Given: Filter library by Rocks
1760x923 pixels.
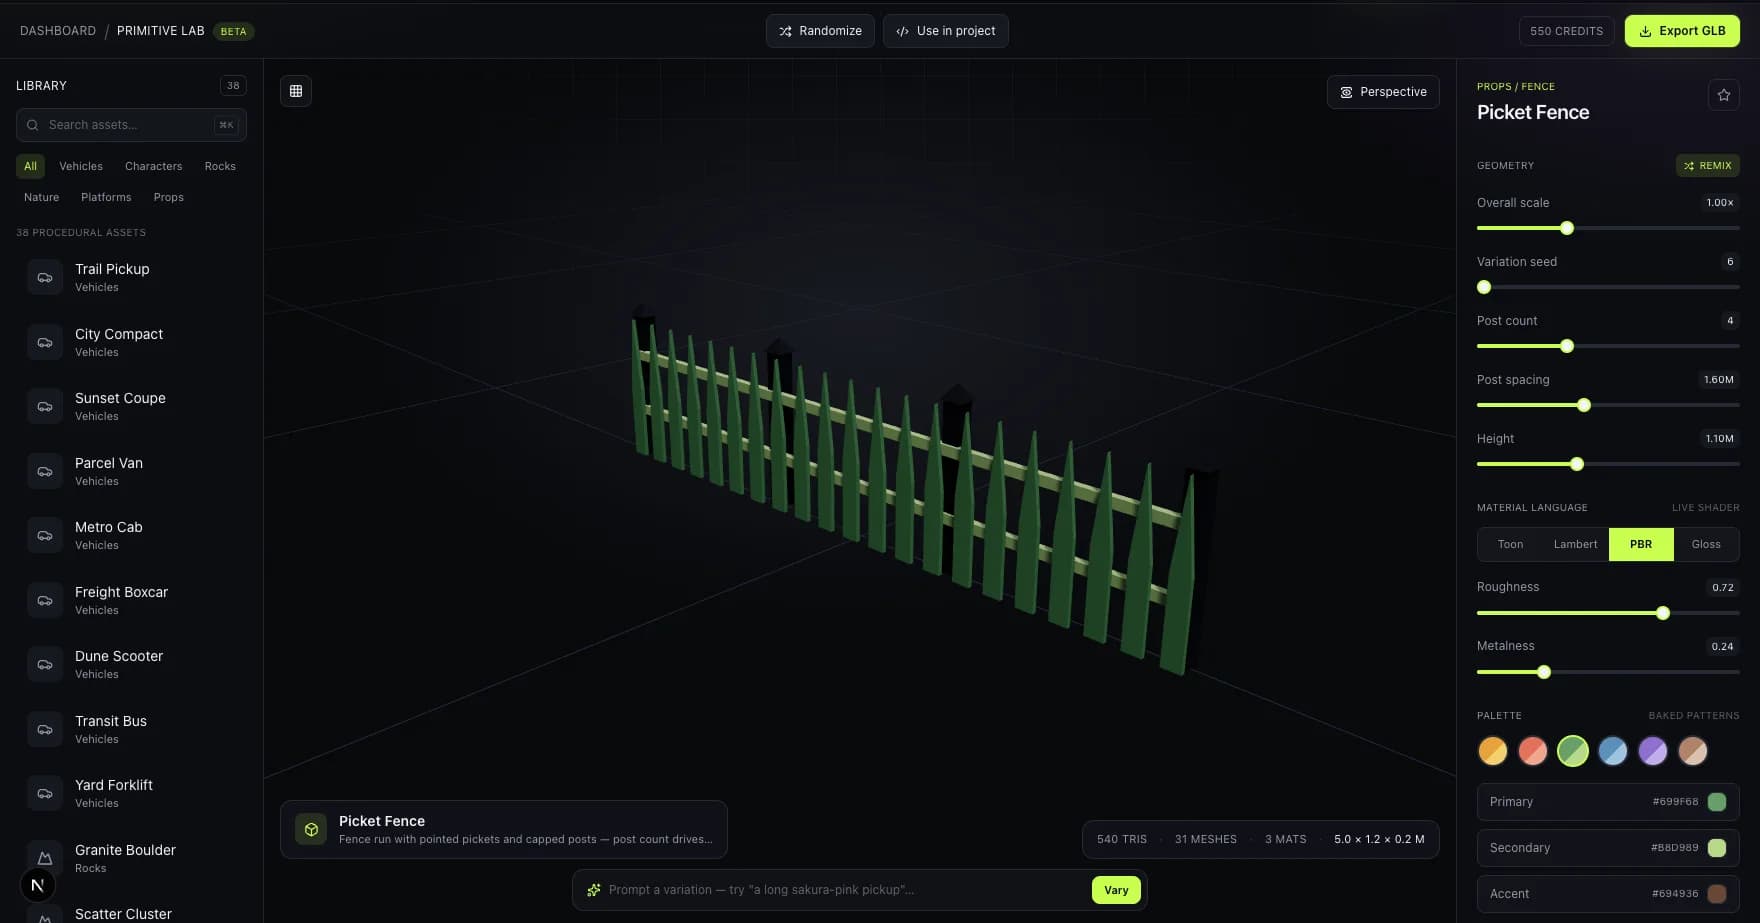Looking at the screenshot, I should click(x=220, y=166).
